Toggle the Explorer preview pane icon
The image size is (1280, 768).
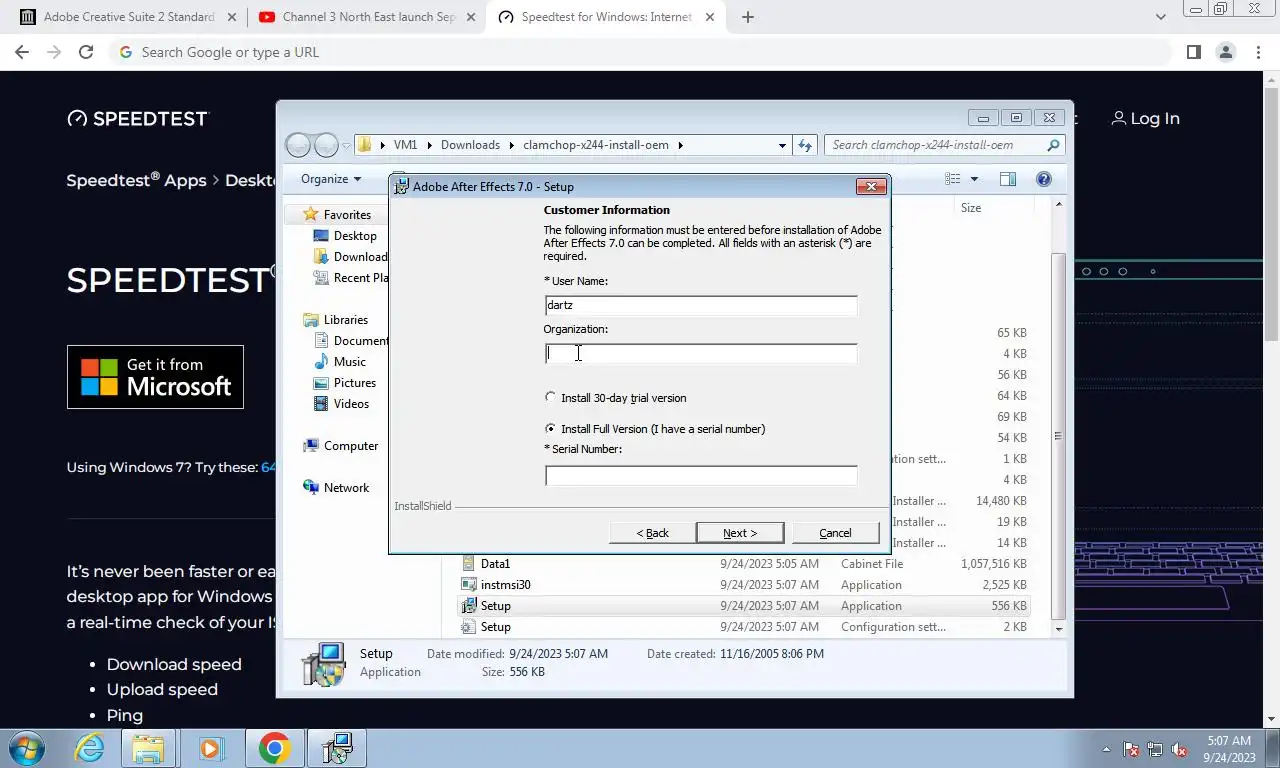point(1008,179)
